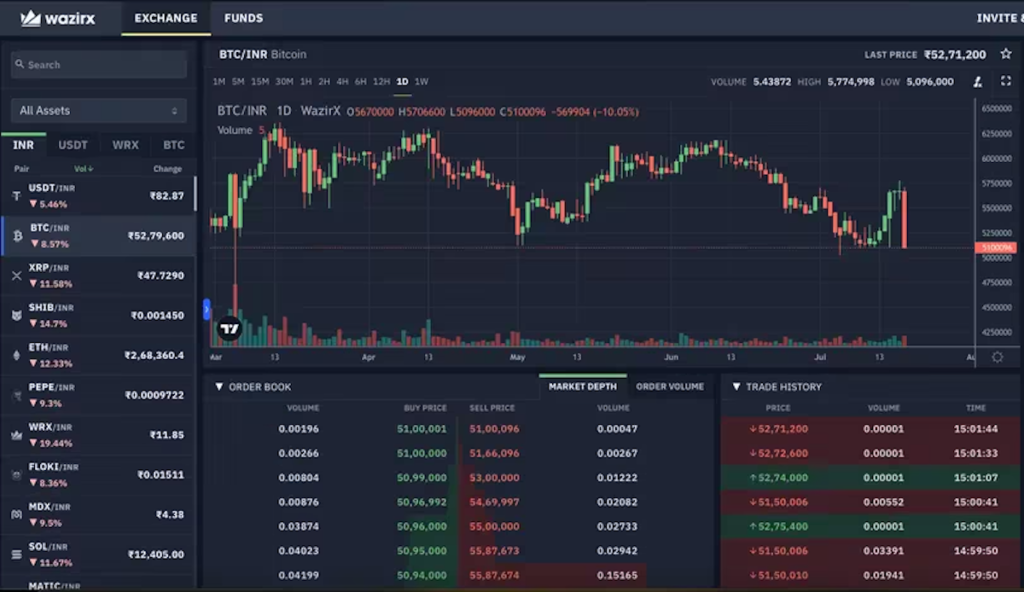The height and width of the screenshot is (592, 1024).
Task: Click the FLOKI coin icon
Action: (x=16, y=475)
